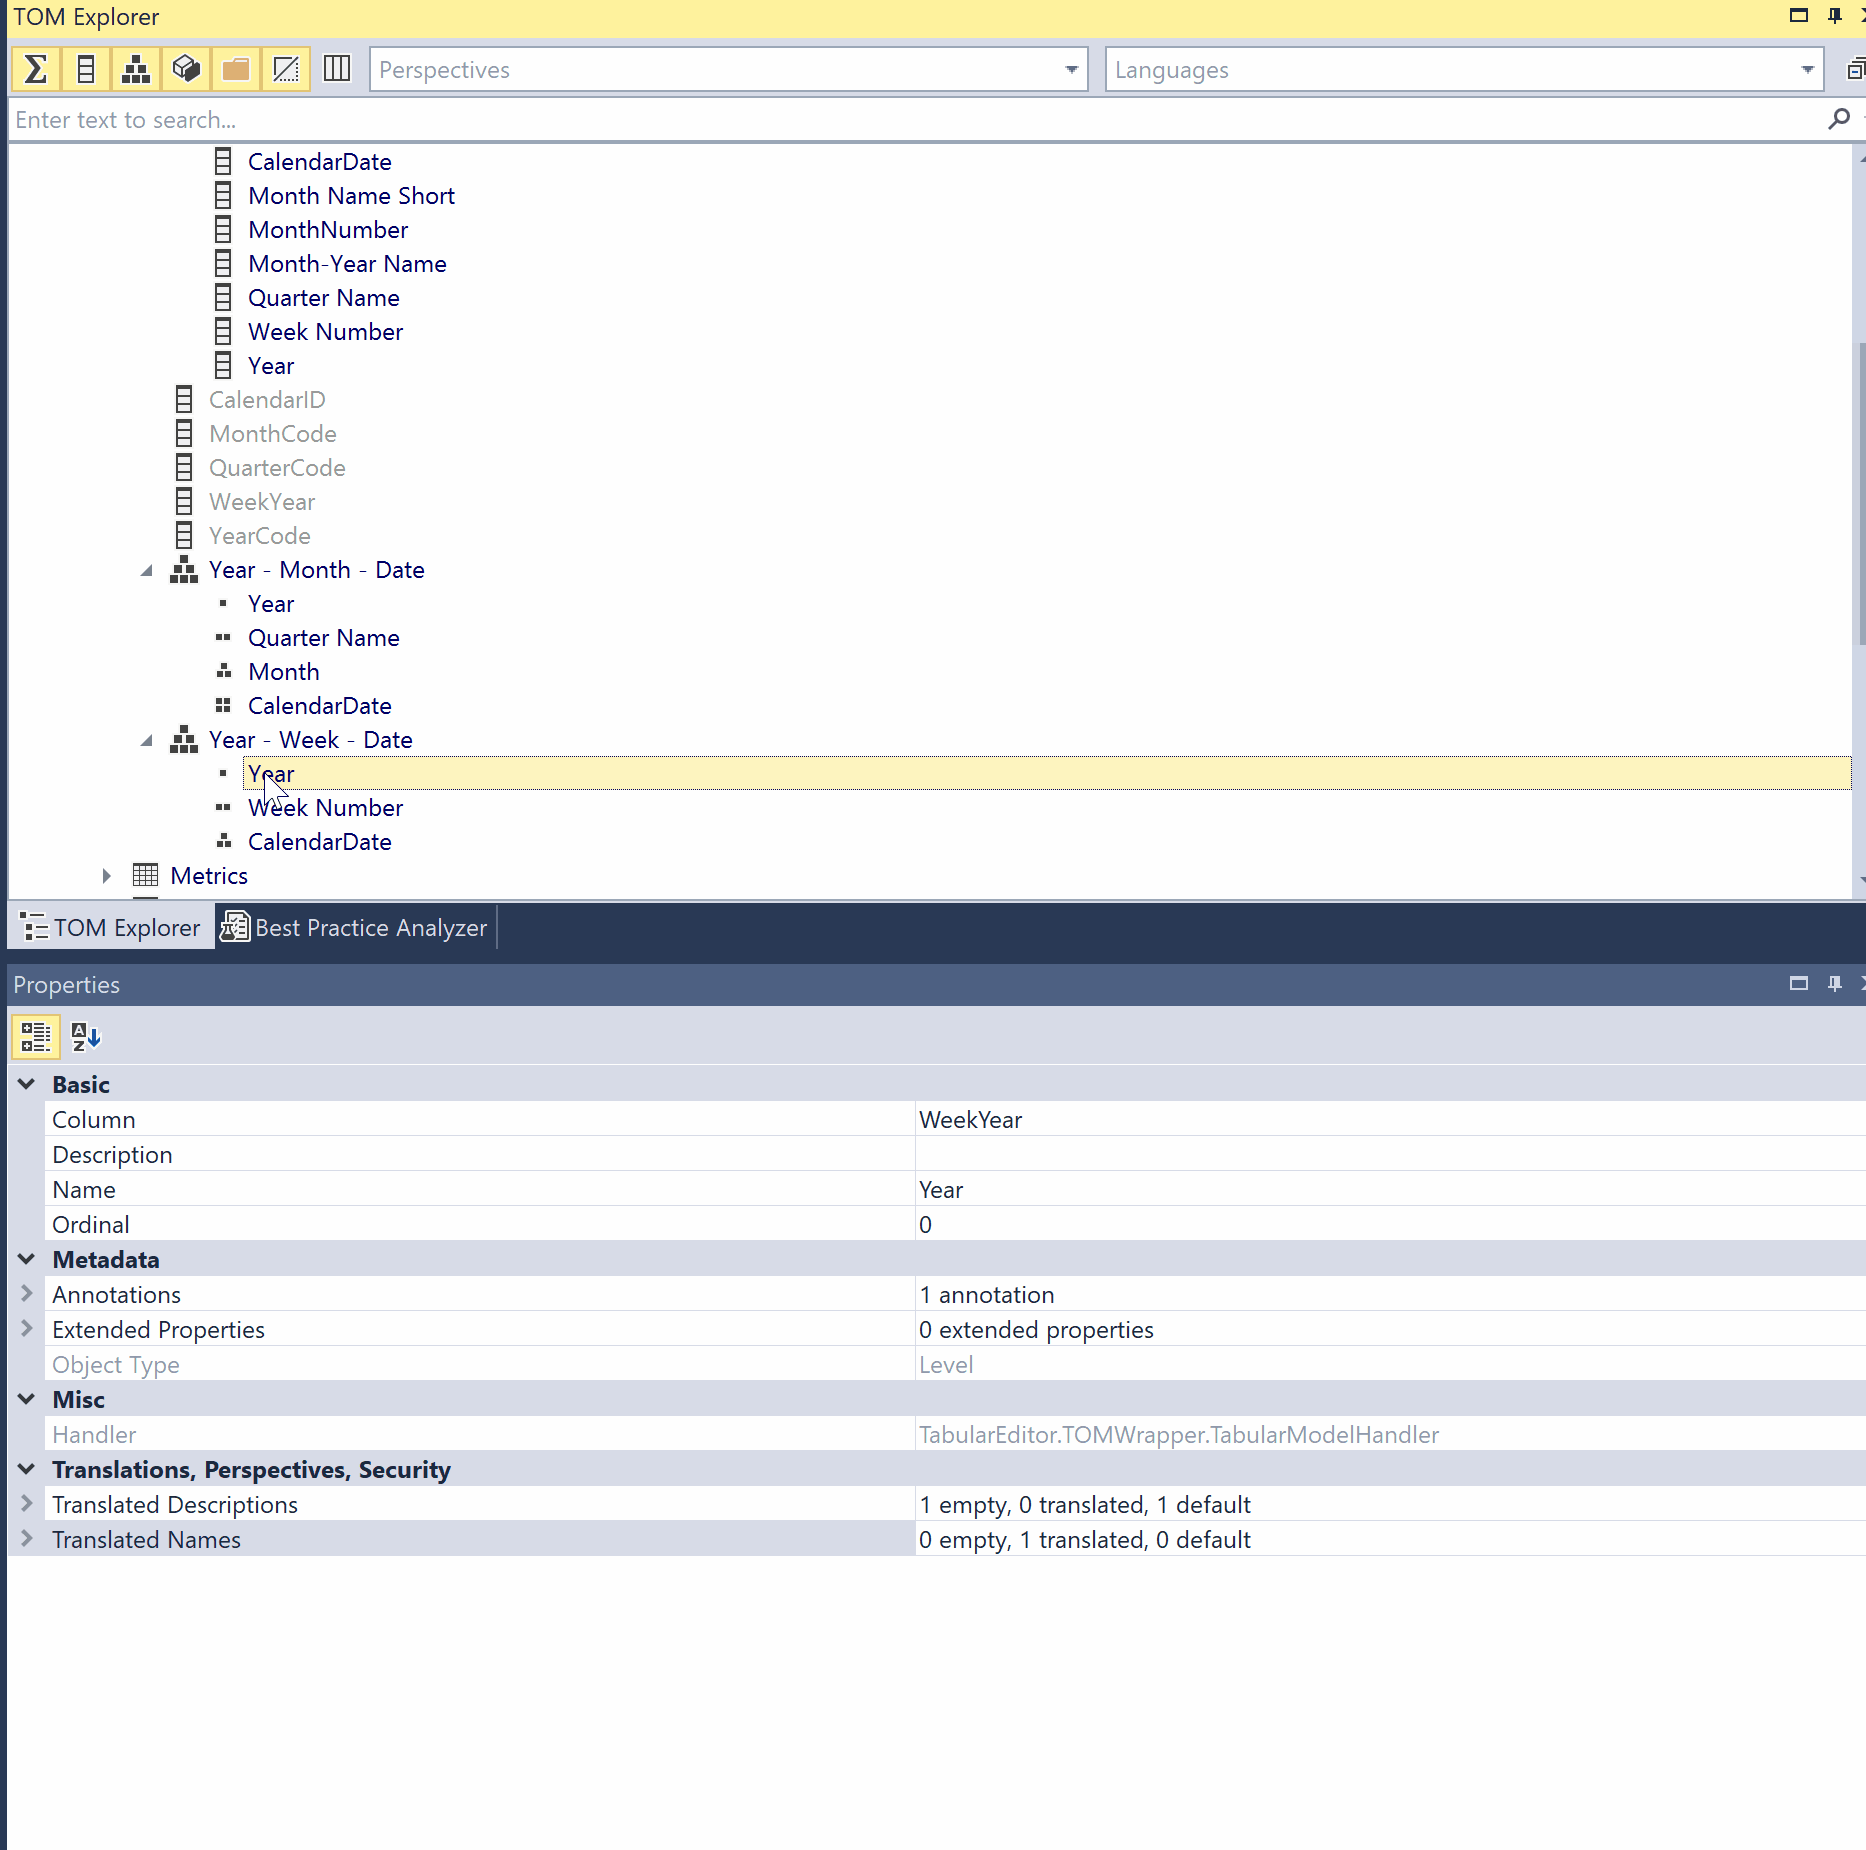Click the WeekYear column icon
This screenshot has height=1850, width=1866.
[x=184, y=502]
